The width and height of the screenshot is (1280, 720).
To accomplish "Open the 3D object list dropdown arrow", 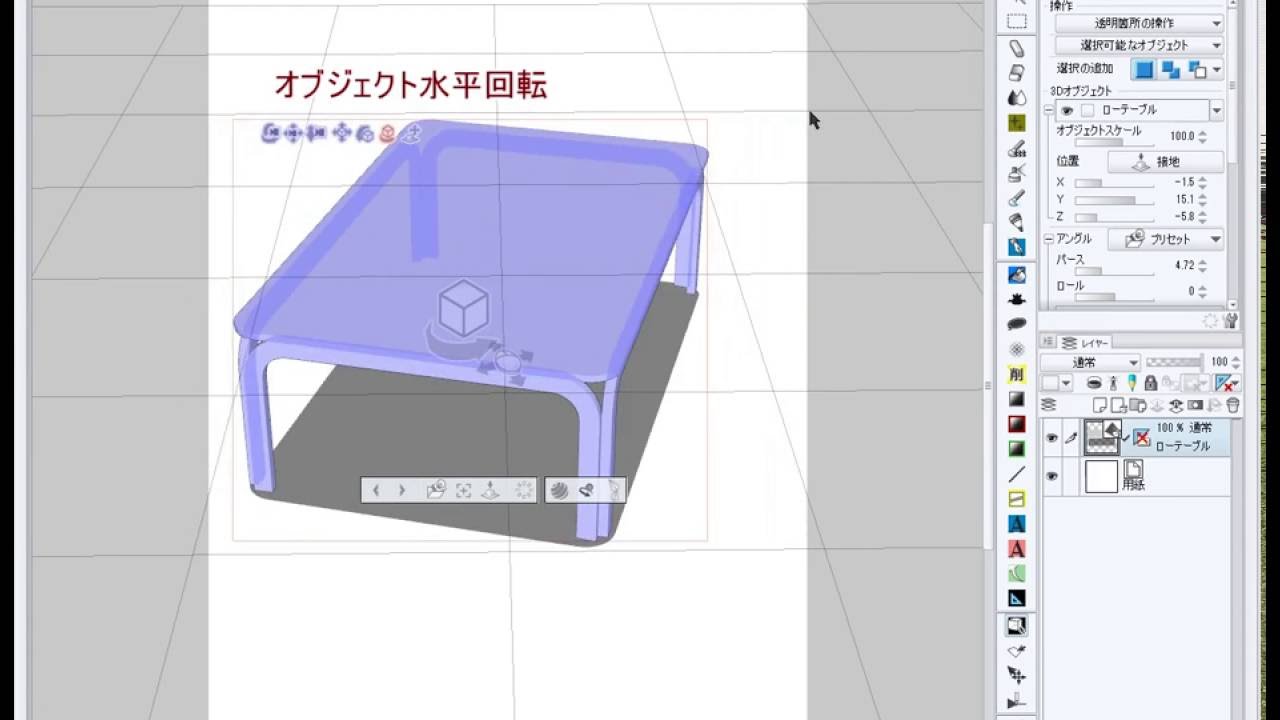I will [x=1216, y=111].
